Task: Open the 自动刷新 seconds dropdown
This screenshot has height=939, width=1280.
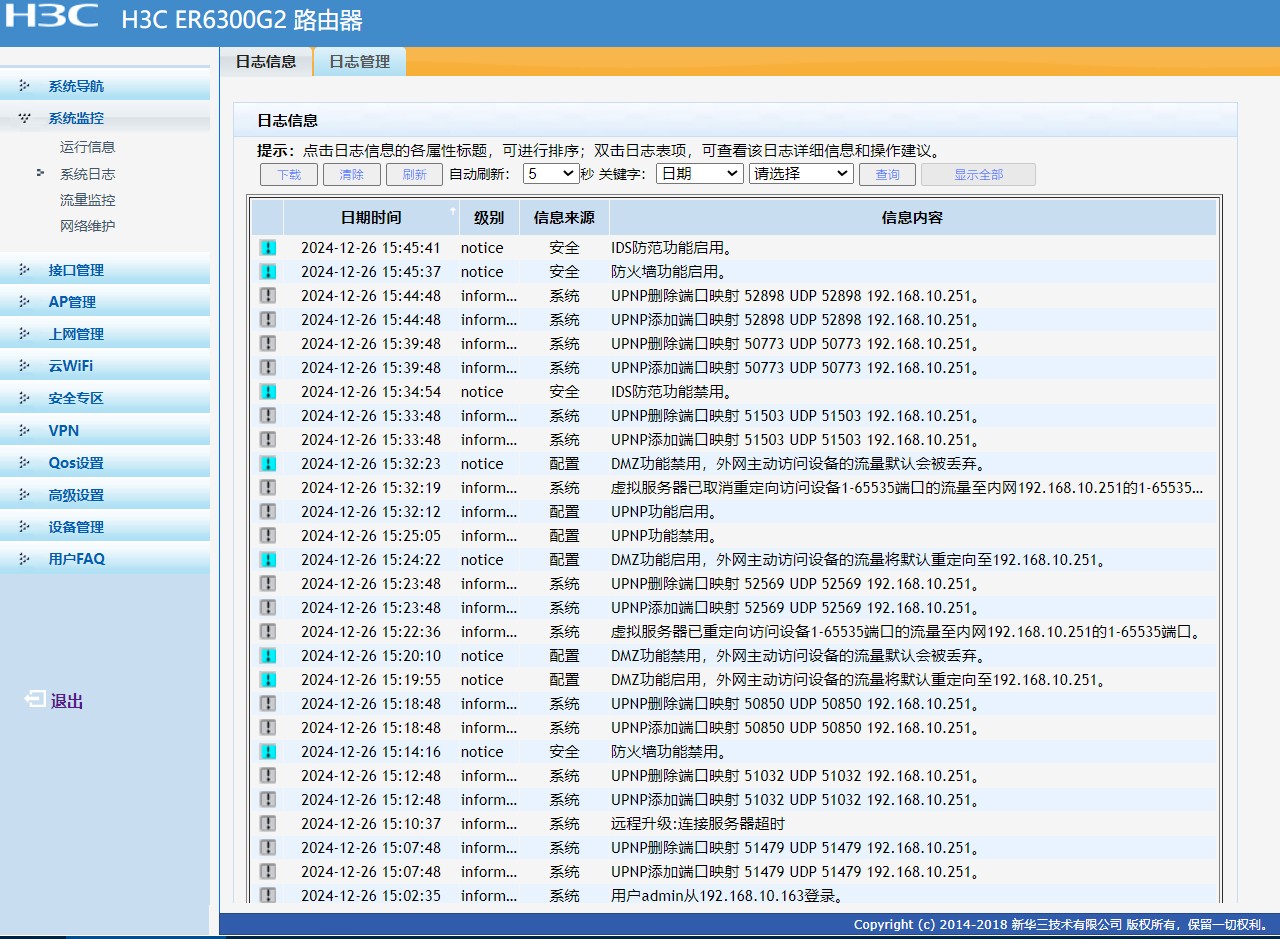Action: click(552, 174)
